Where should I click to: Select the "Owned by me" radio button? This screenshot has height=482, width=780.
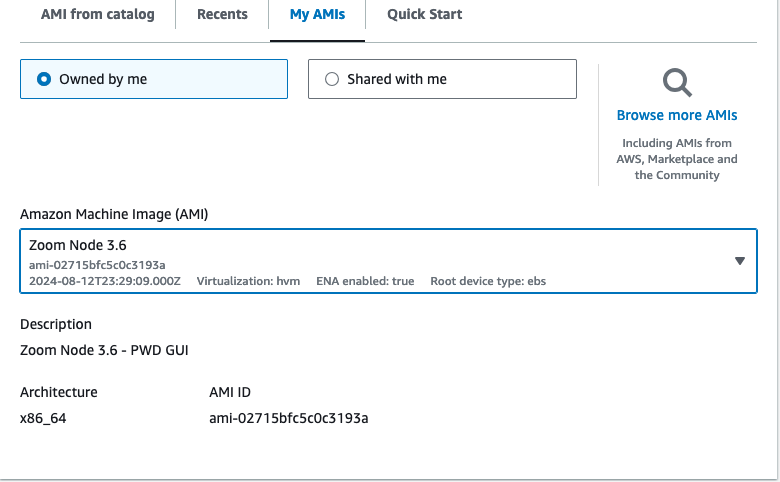click(x=44, y=79)
